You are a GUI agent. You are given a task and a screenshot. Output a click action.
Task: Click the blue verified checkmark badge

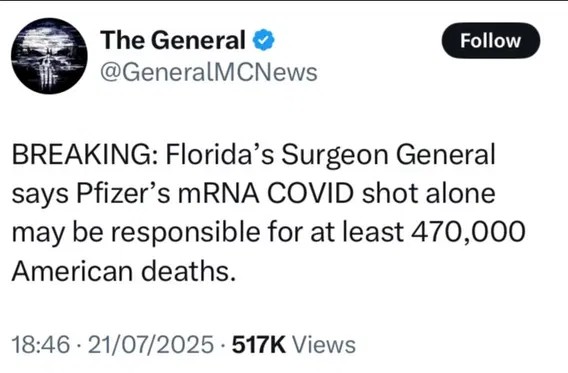264,40
